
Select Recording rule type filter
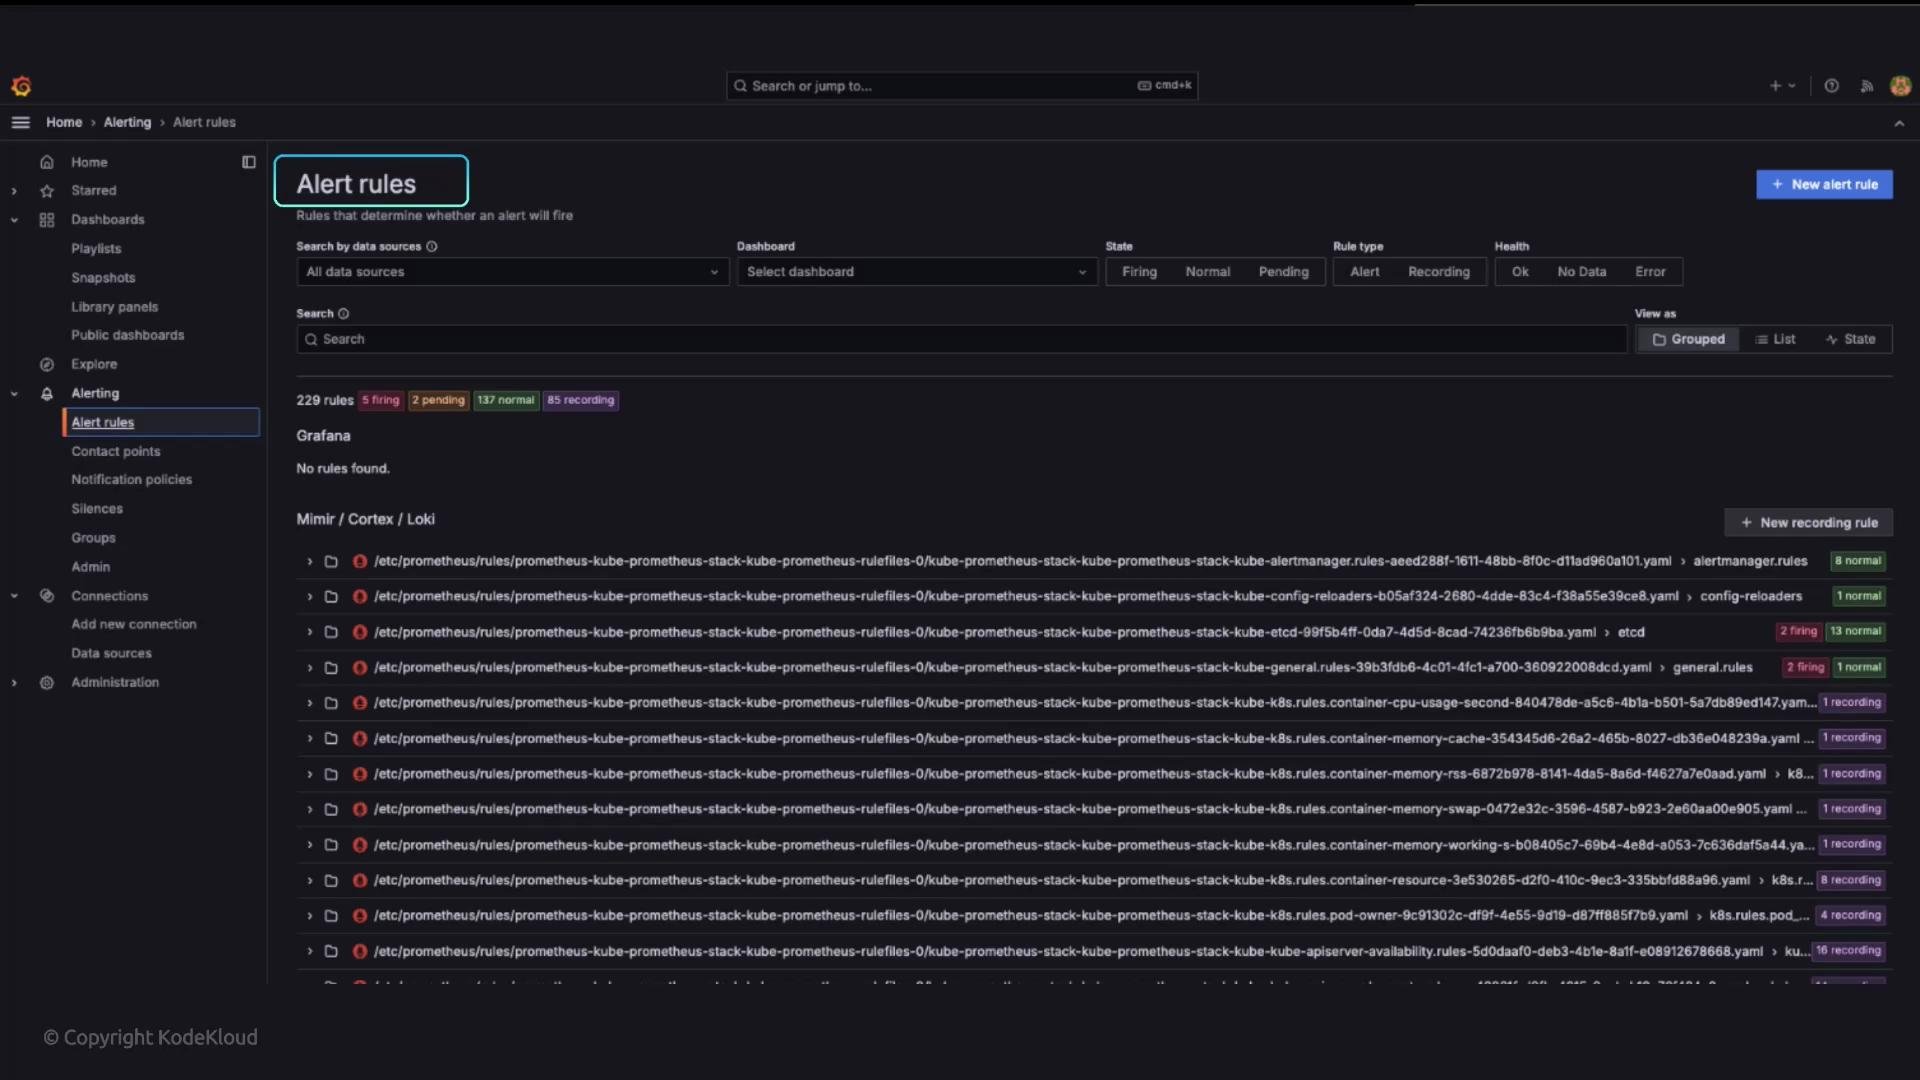click(1438, 272)
